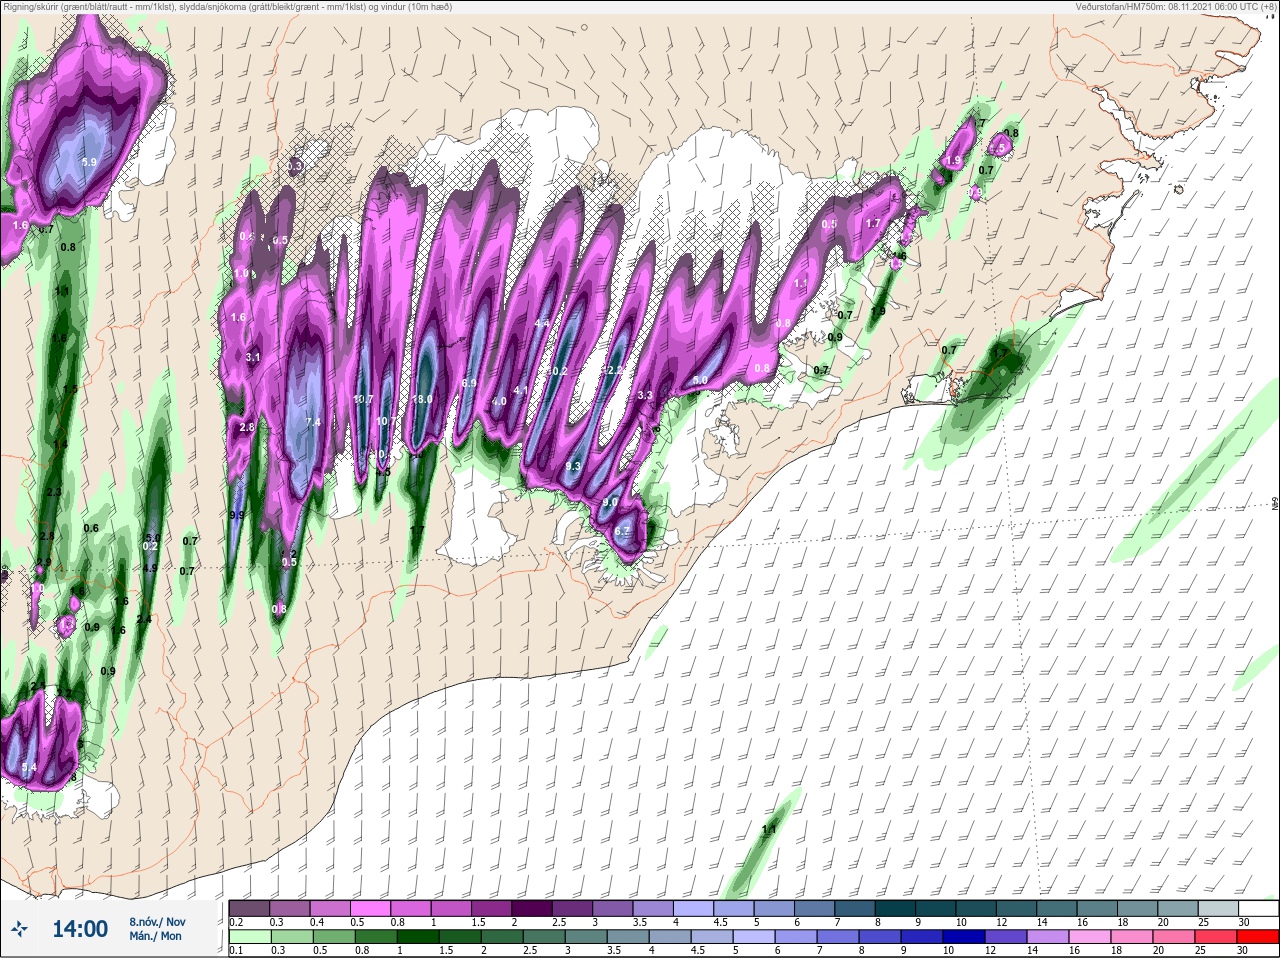Pick the upper legend pink swatch labeled 0.5
1280x958 pixels.
coord(372,908)
